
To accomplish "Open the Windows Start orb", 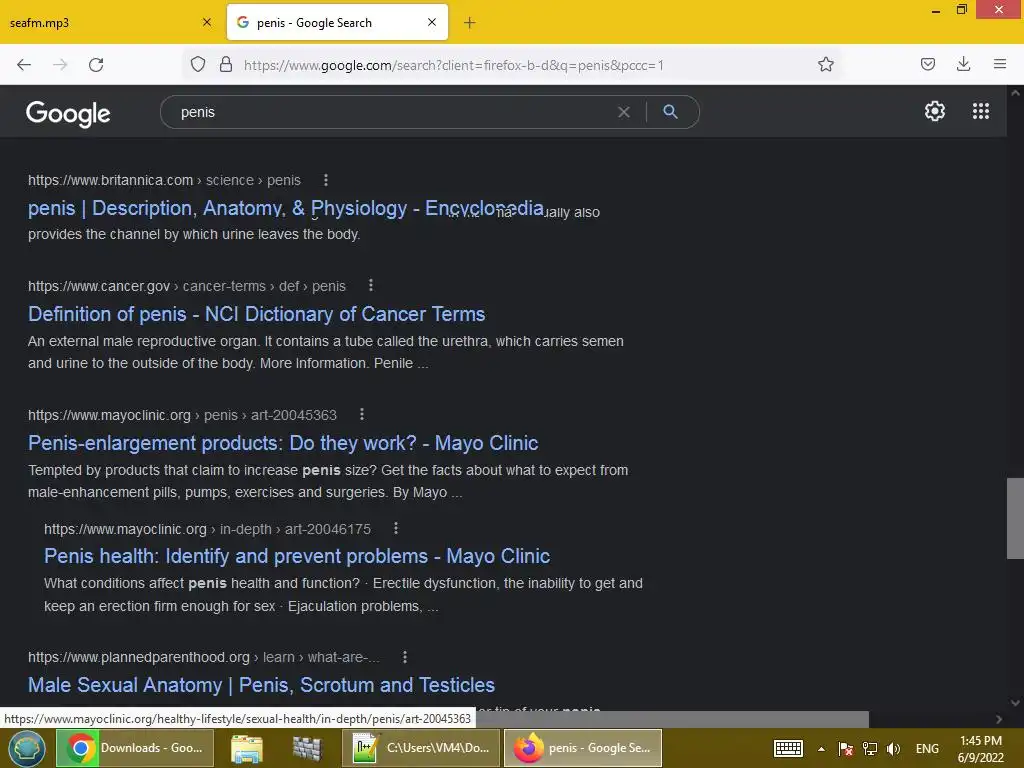I will [26, 748].
